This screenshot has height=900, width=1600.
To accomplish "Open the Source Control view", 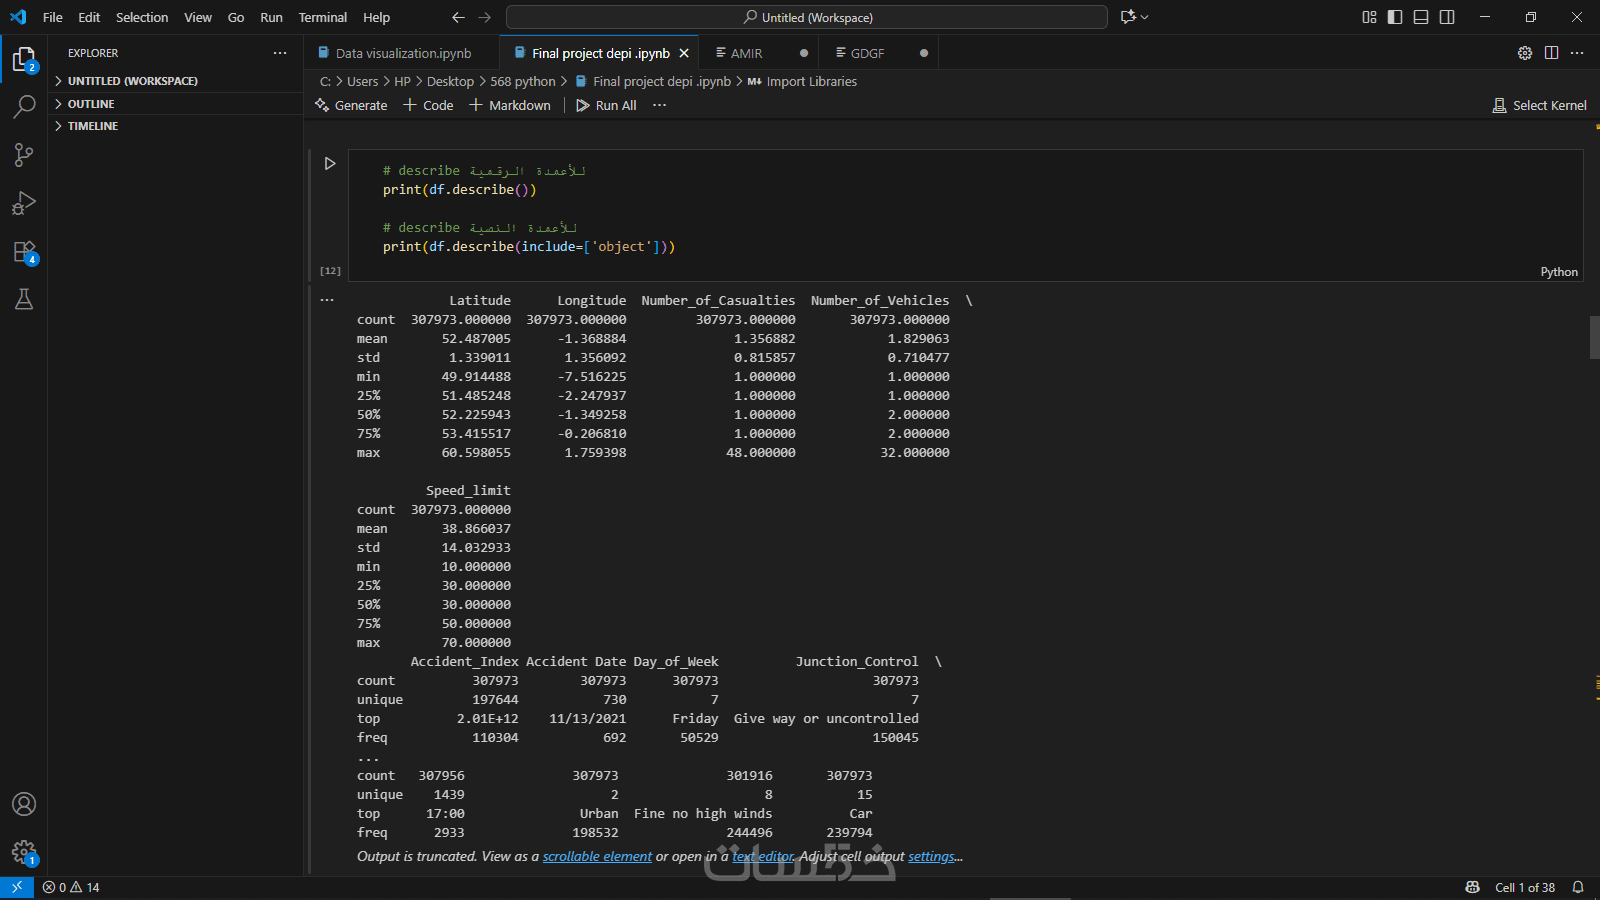I will click(24, 154).
